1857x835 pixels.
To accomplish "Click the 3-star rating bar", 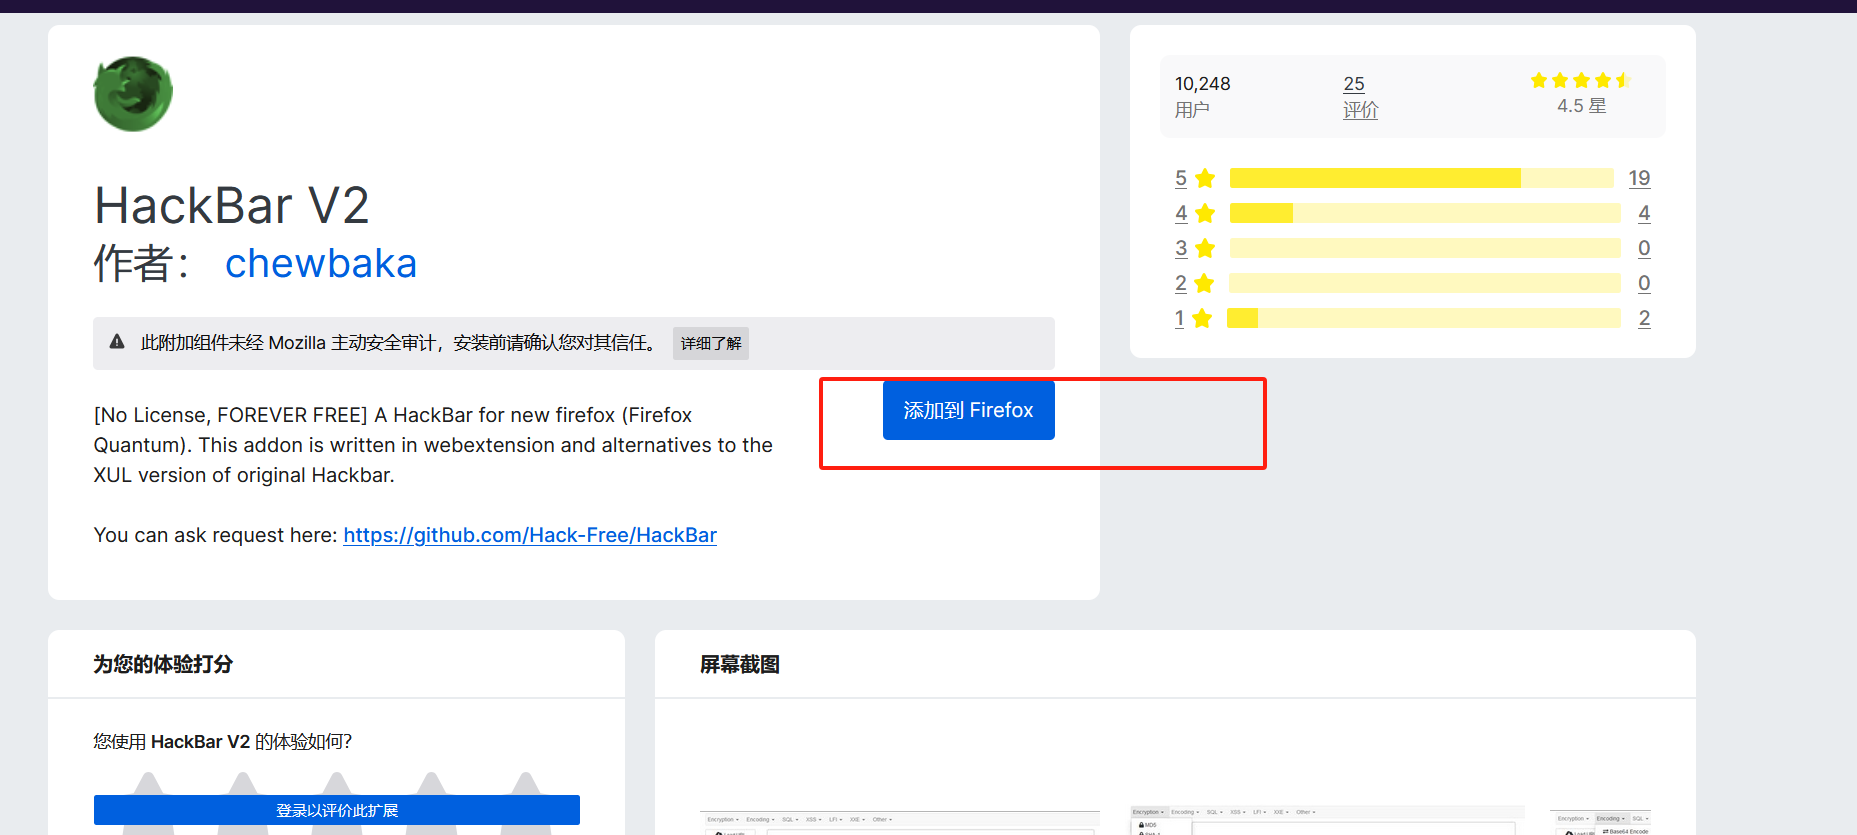I will click(x=1425, y=248).
